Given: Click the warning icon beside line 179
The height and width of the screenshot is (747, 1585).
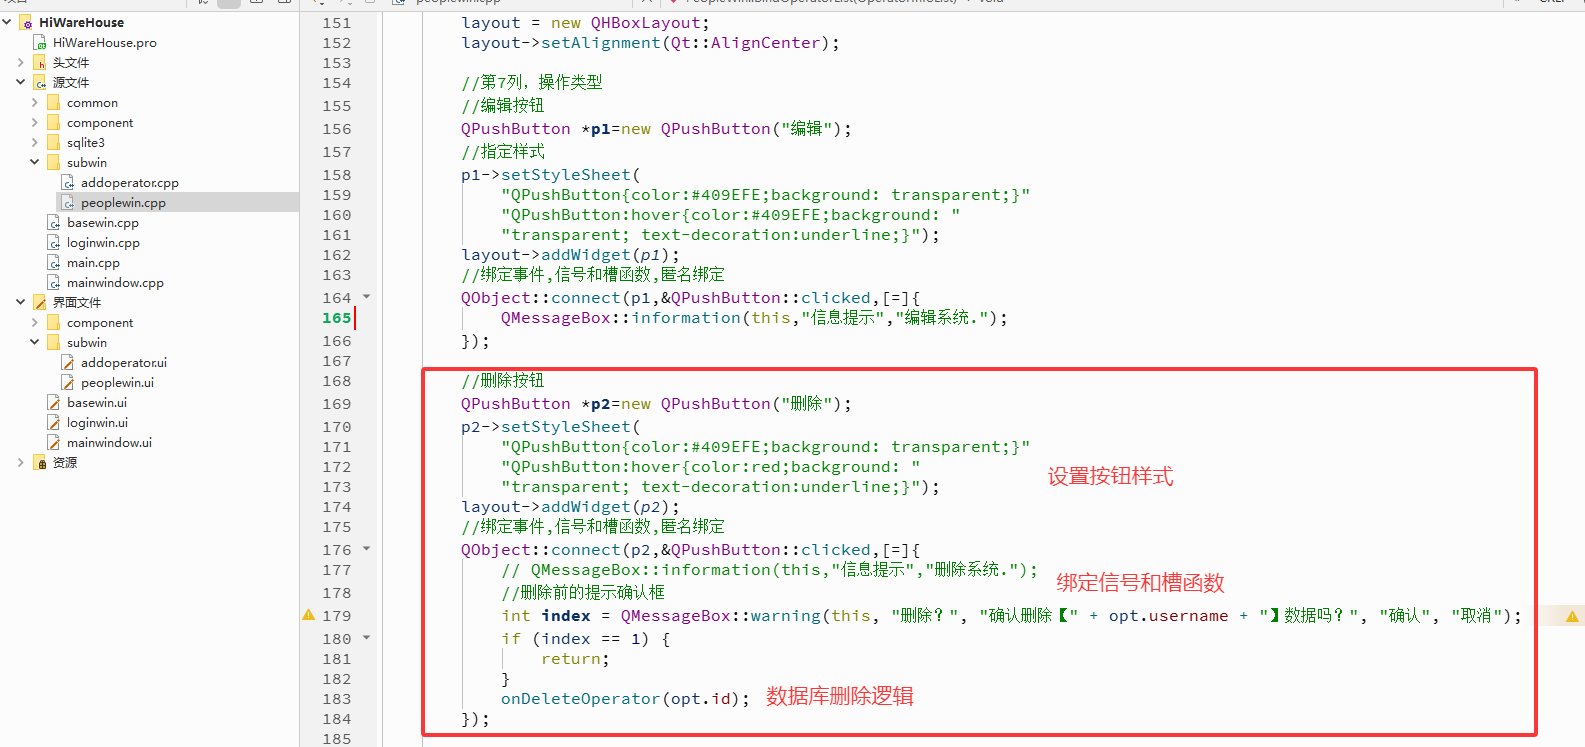Looking at the screenshot, I should tap(309, 615).
